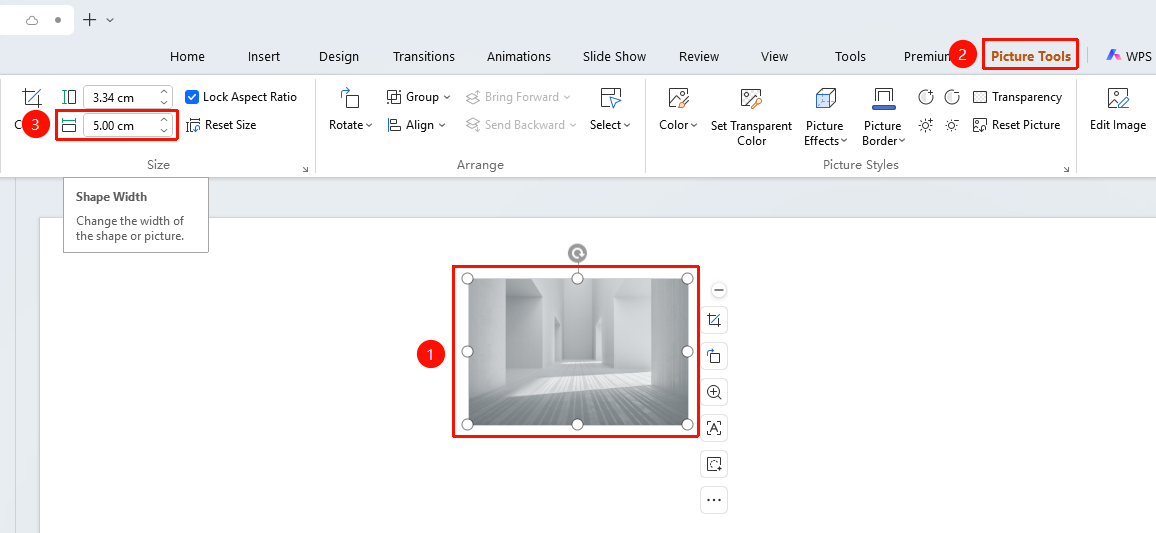Click the new tab plus button

(x=90, y=20)
